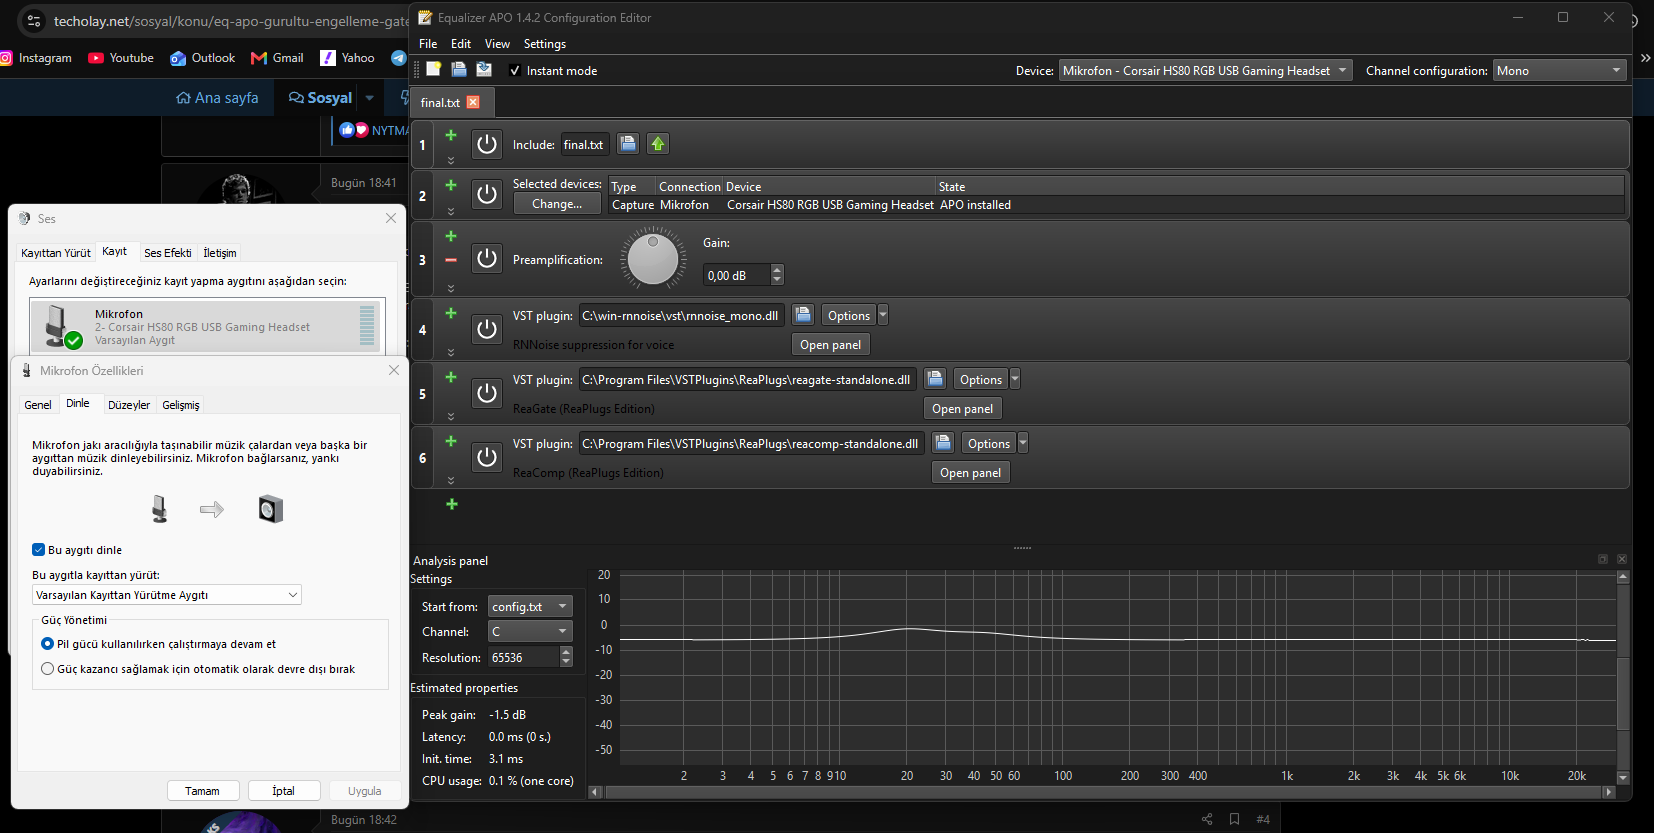Open 'Varsayılan Kayıttan Yürütme Aygıtı' dropdown
1654x833 pixels.
[x=167, y=595]
